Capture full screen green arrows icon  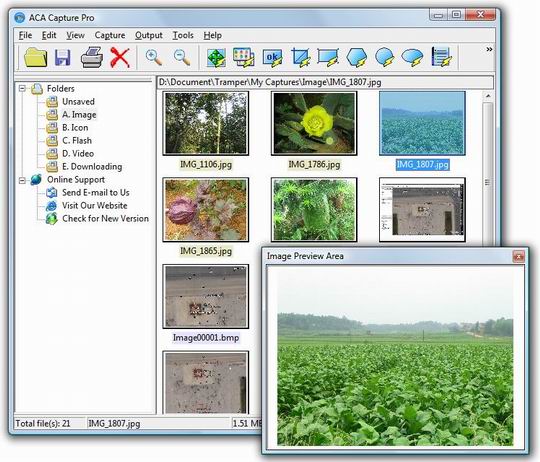point(217,57)
